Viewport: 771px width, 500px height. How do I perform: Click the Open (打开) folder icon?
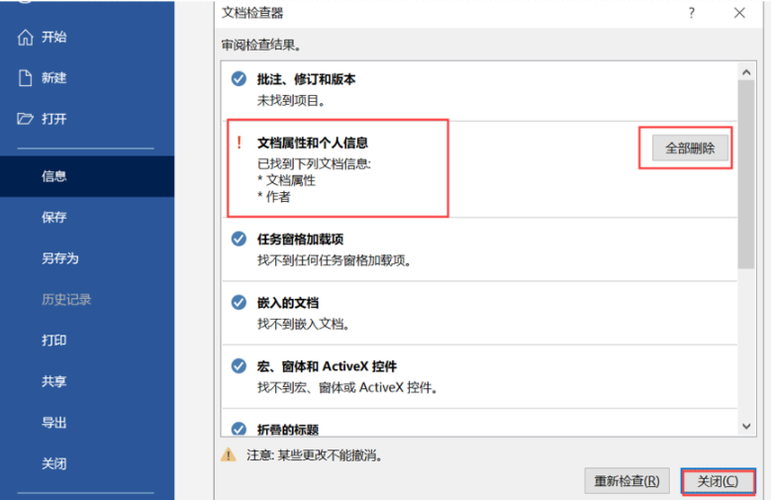(x=25, y=118)
